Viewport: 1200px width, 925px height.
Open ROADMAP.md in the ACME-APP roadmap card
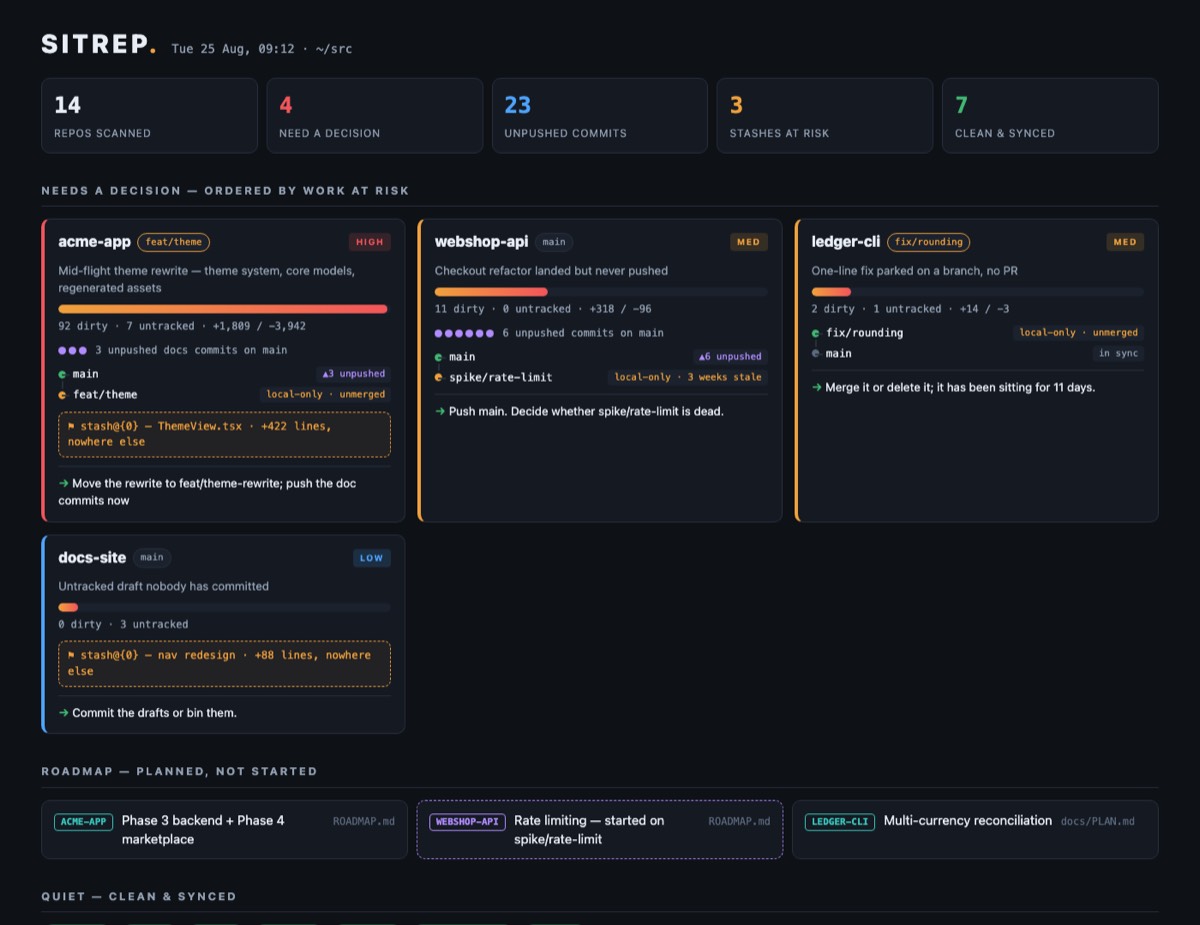(364, 821)
